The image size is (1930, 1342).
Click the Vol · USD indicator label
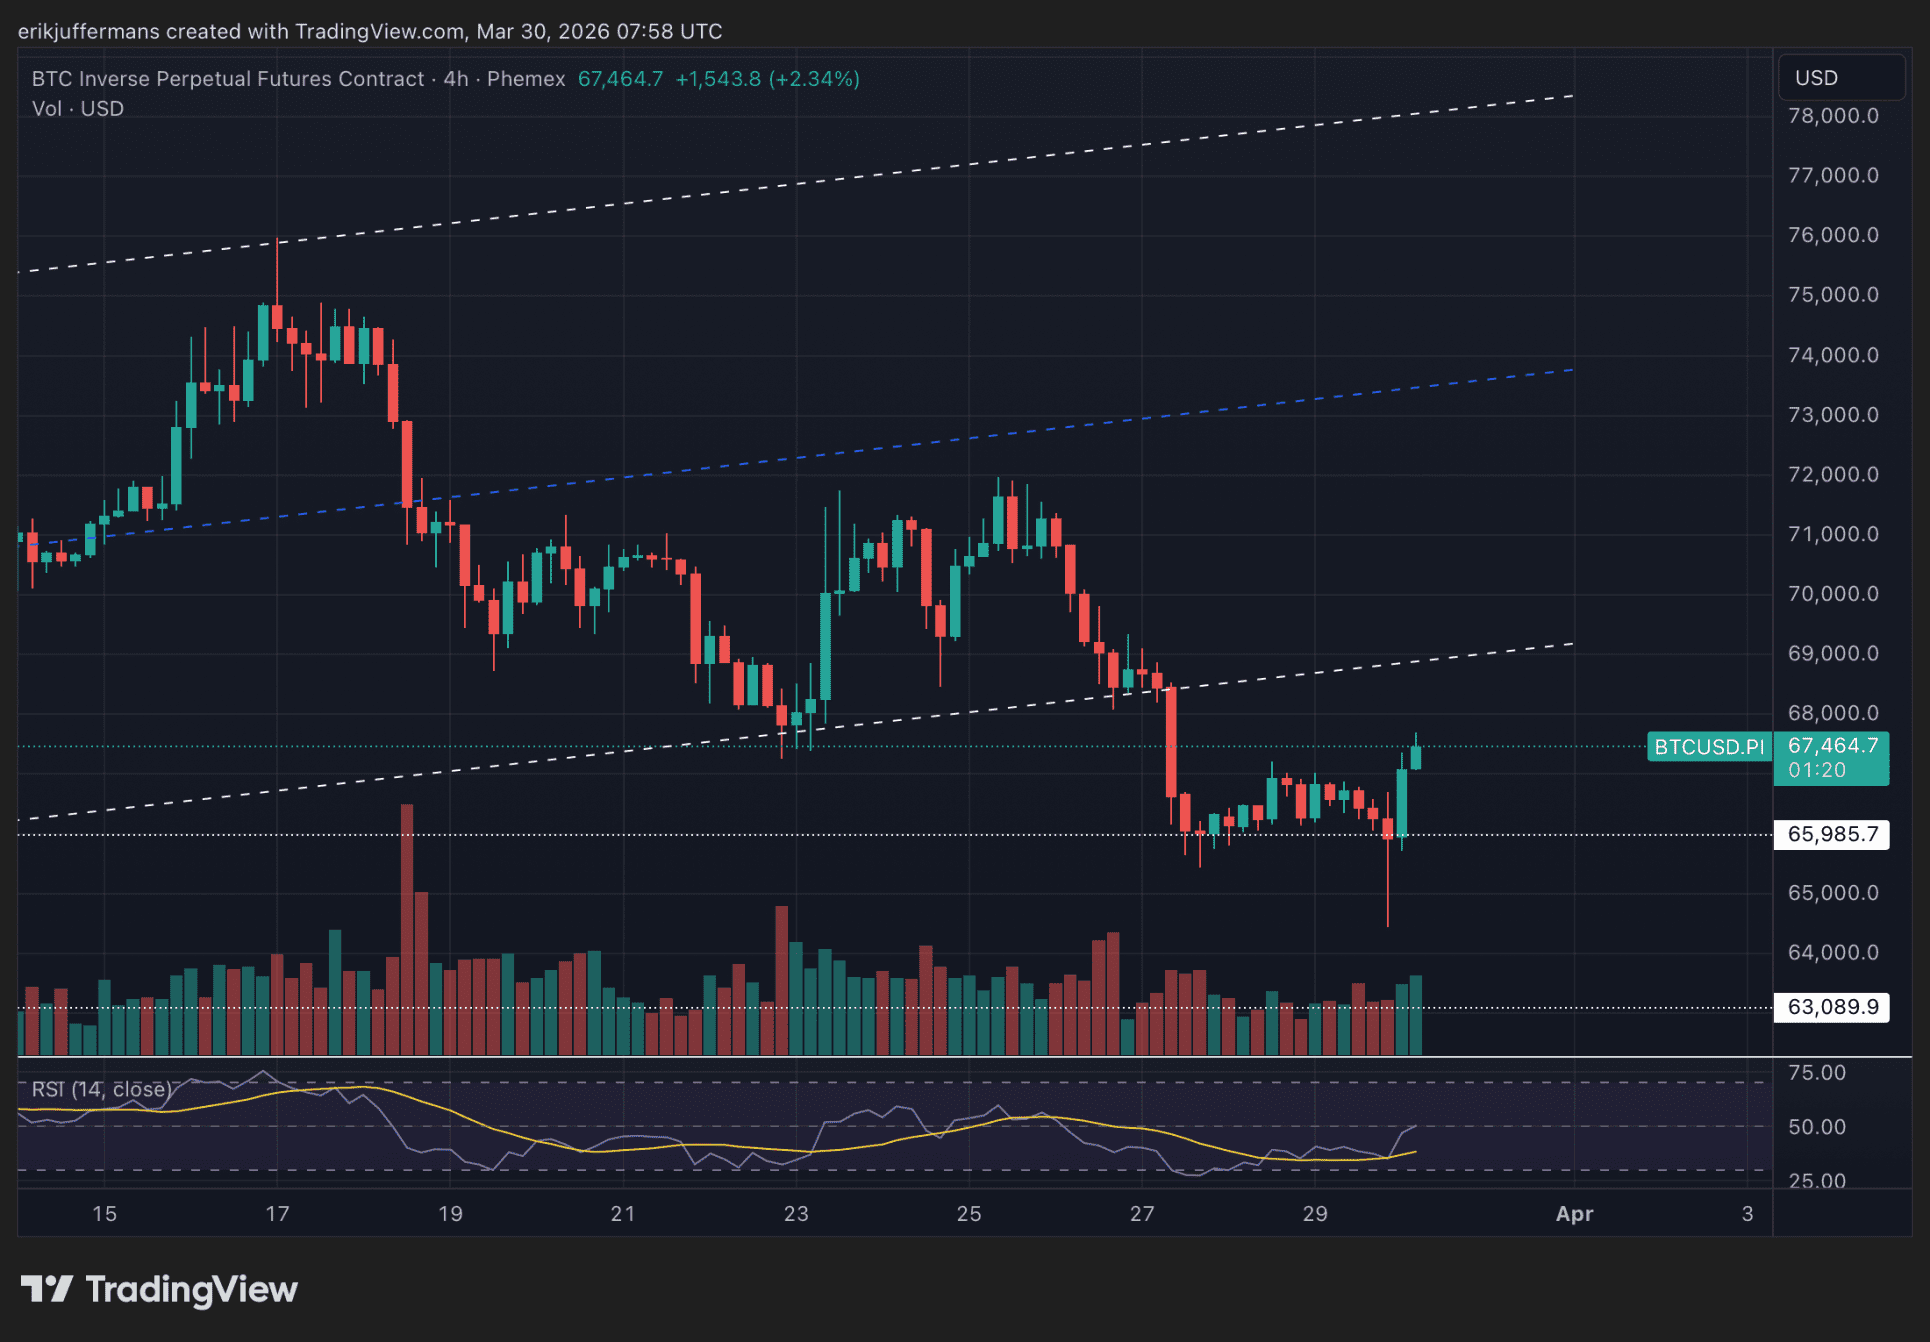point(78,108)
